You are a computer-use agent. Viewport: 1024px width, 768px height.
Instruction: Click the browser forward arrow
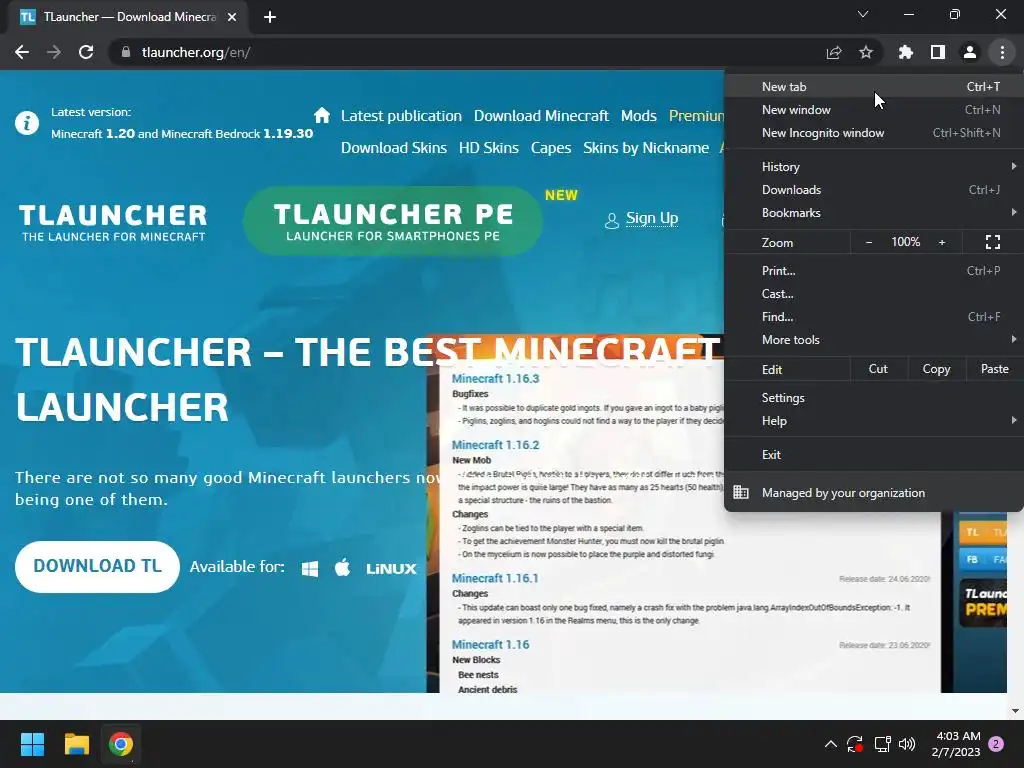click(54, 52)
